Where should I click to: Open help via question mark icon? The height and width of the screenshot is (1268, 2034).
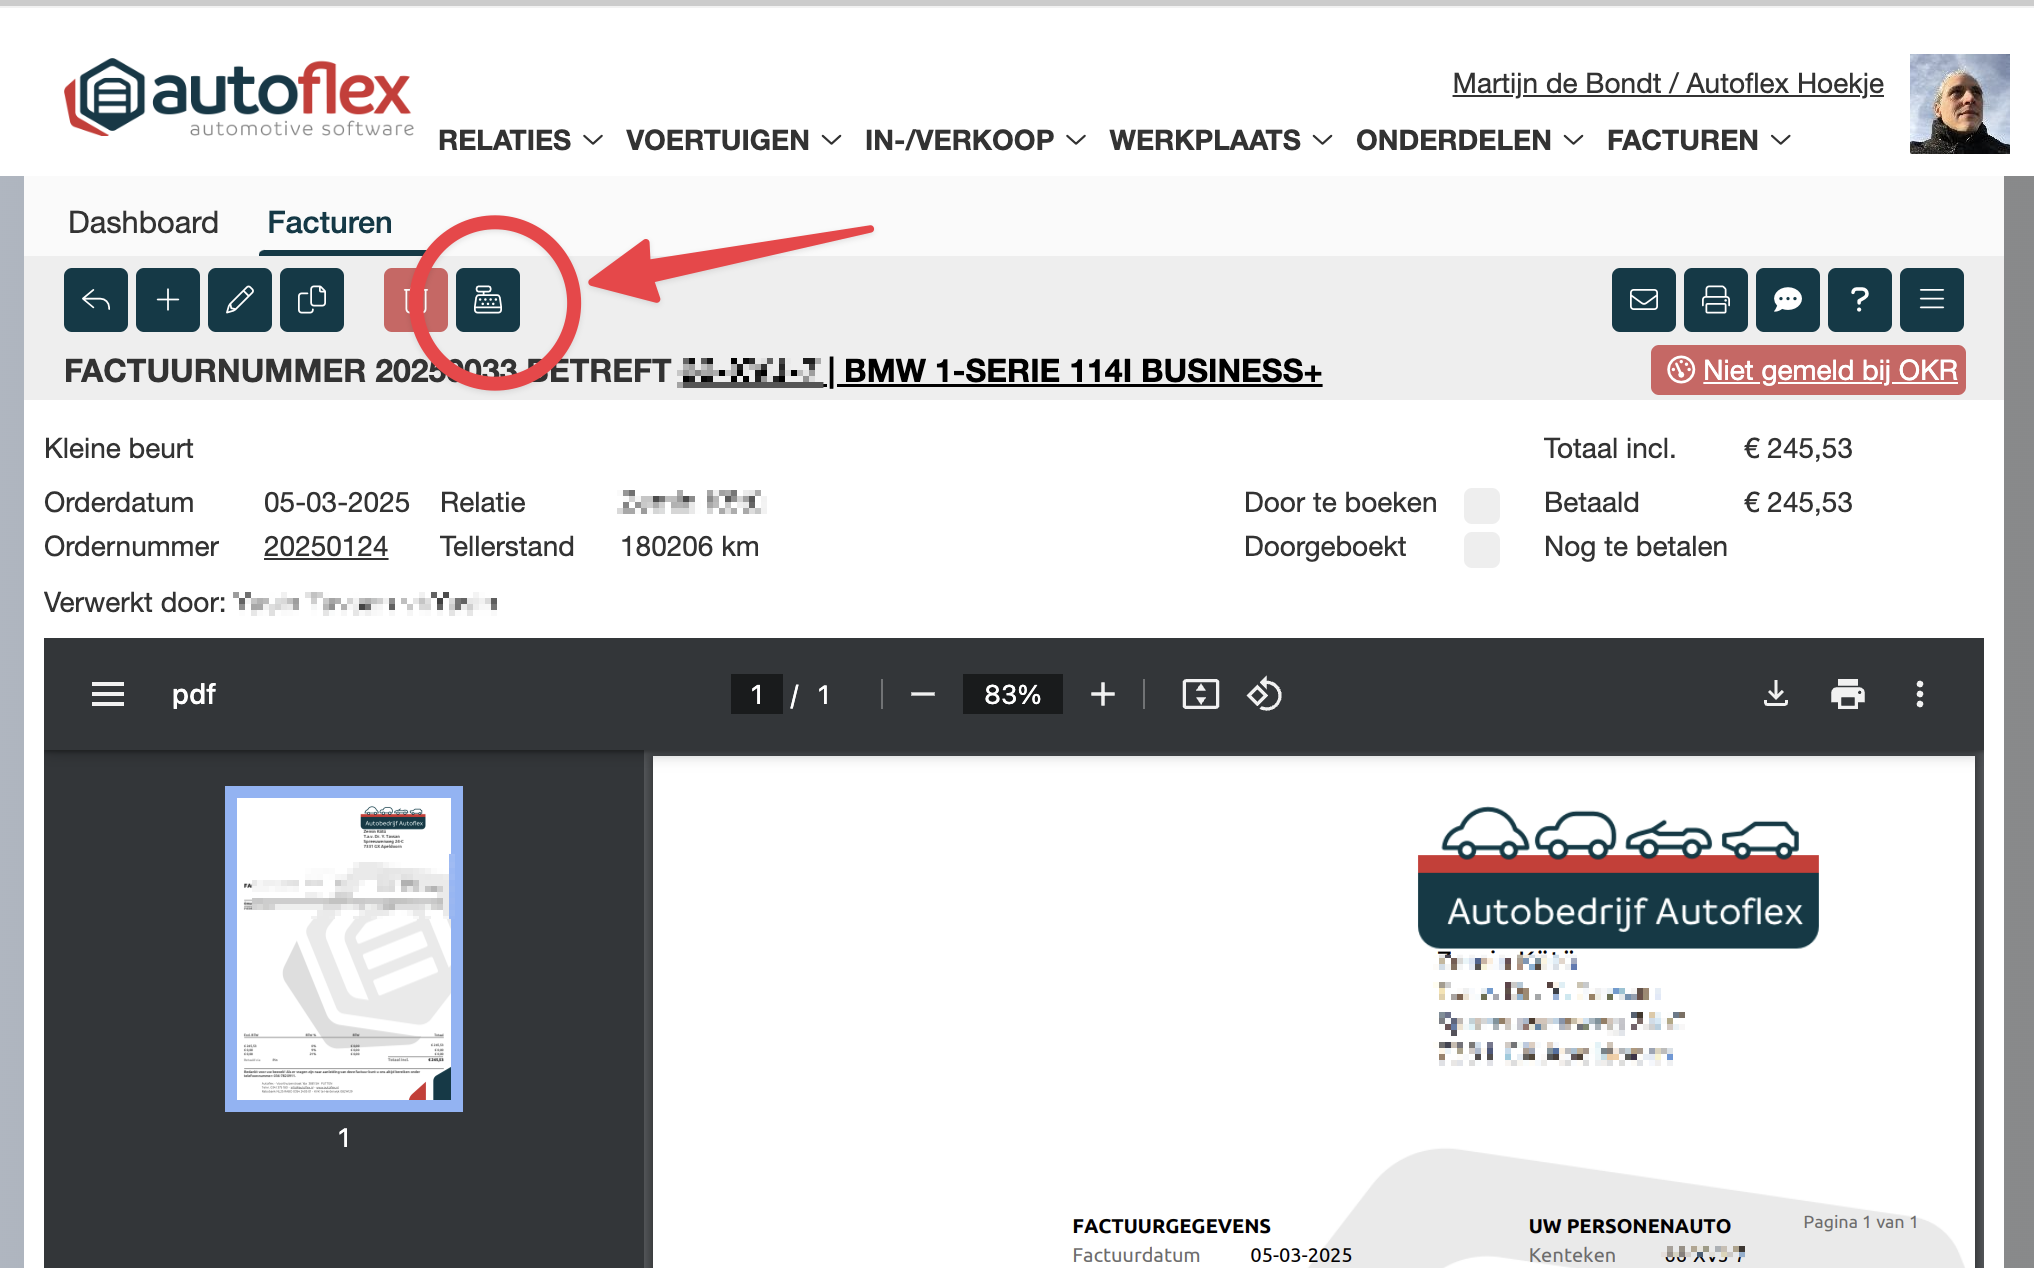click(1859, 300)
